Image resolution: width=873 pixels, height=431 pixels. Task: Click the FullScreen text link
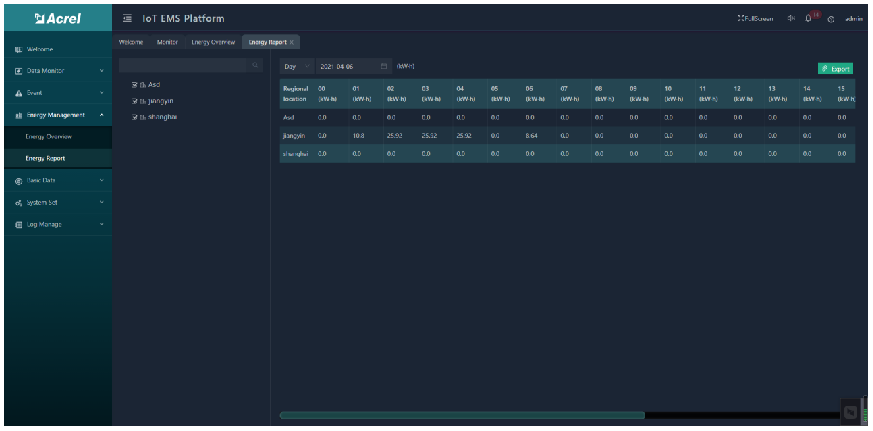(x=759, y=19)
